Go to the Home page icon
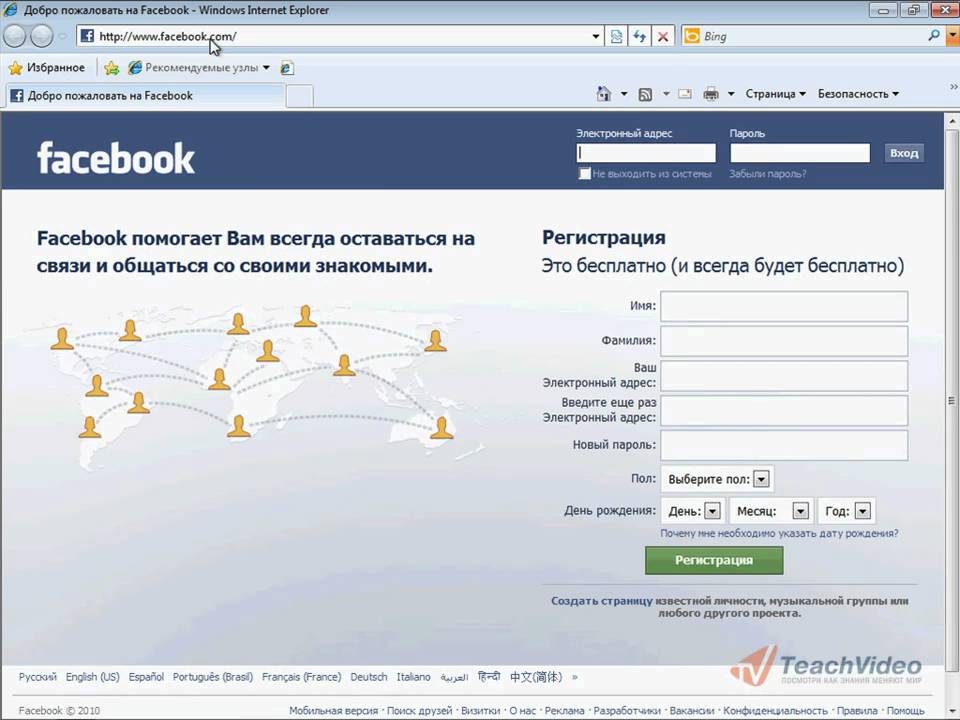 pos(604,94)
